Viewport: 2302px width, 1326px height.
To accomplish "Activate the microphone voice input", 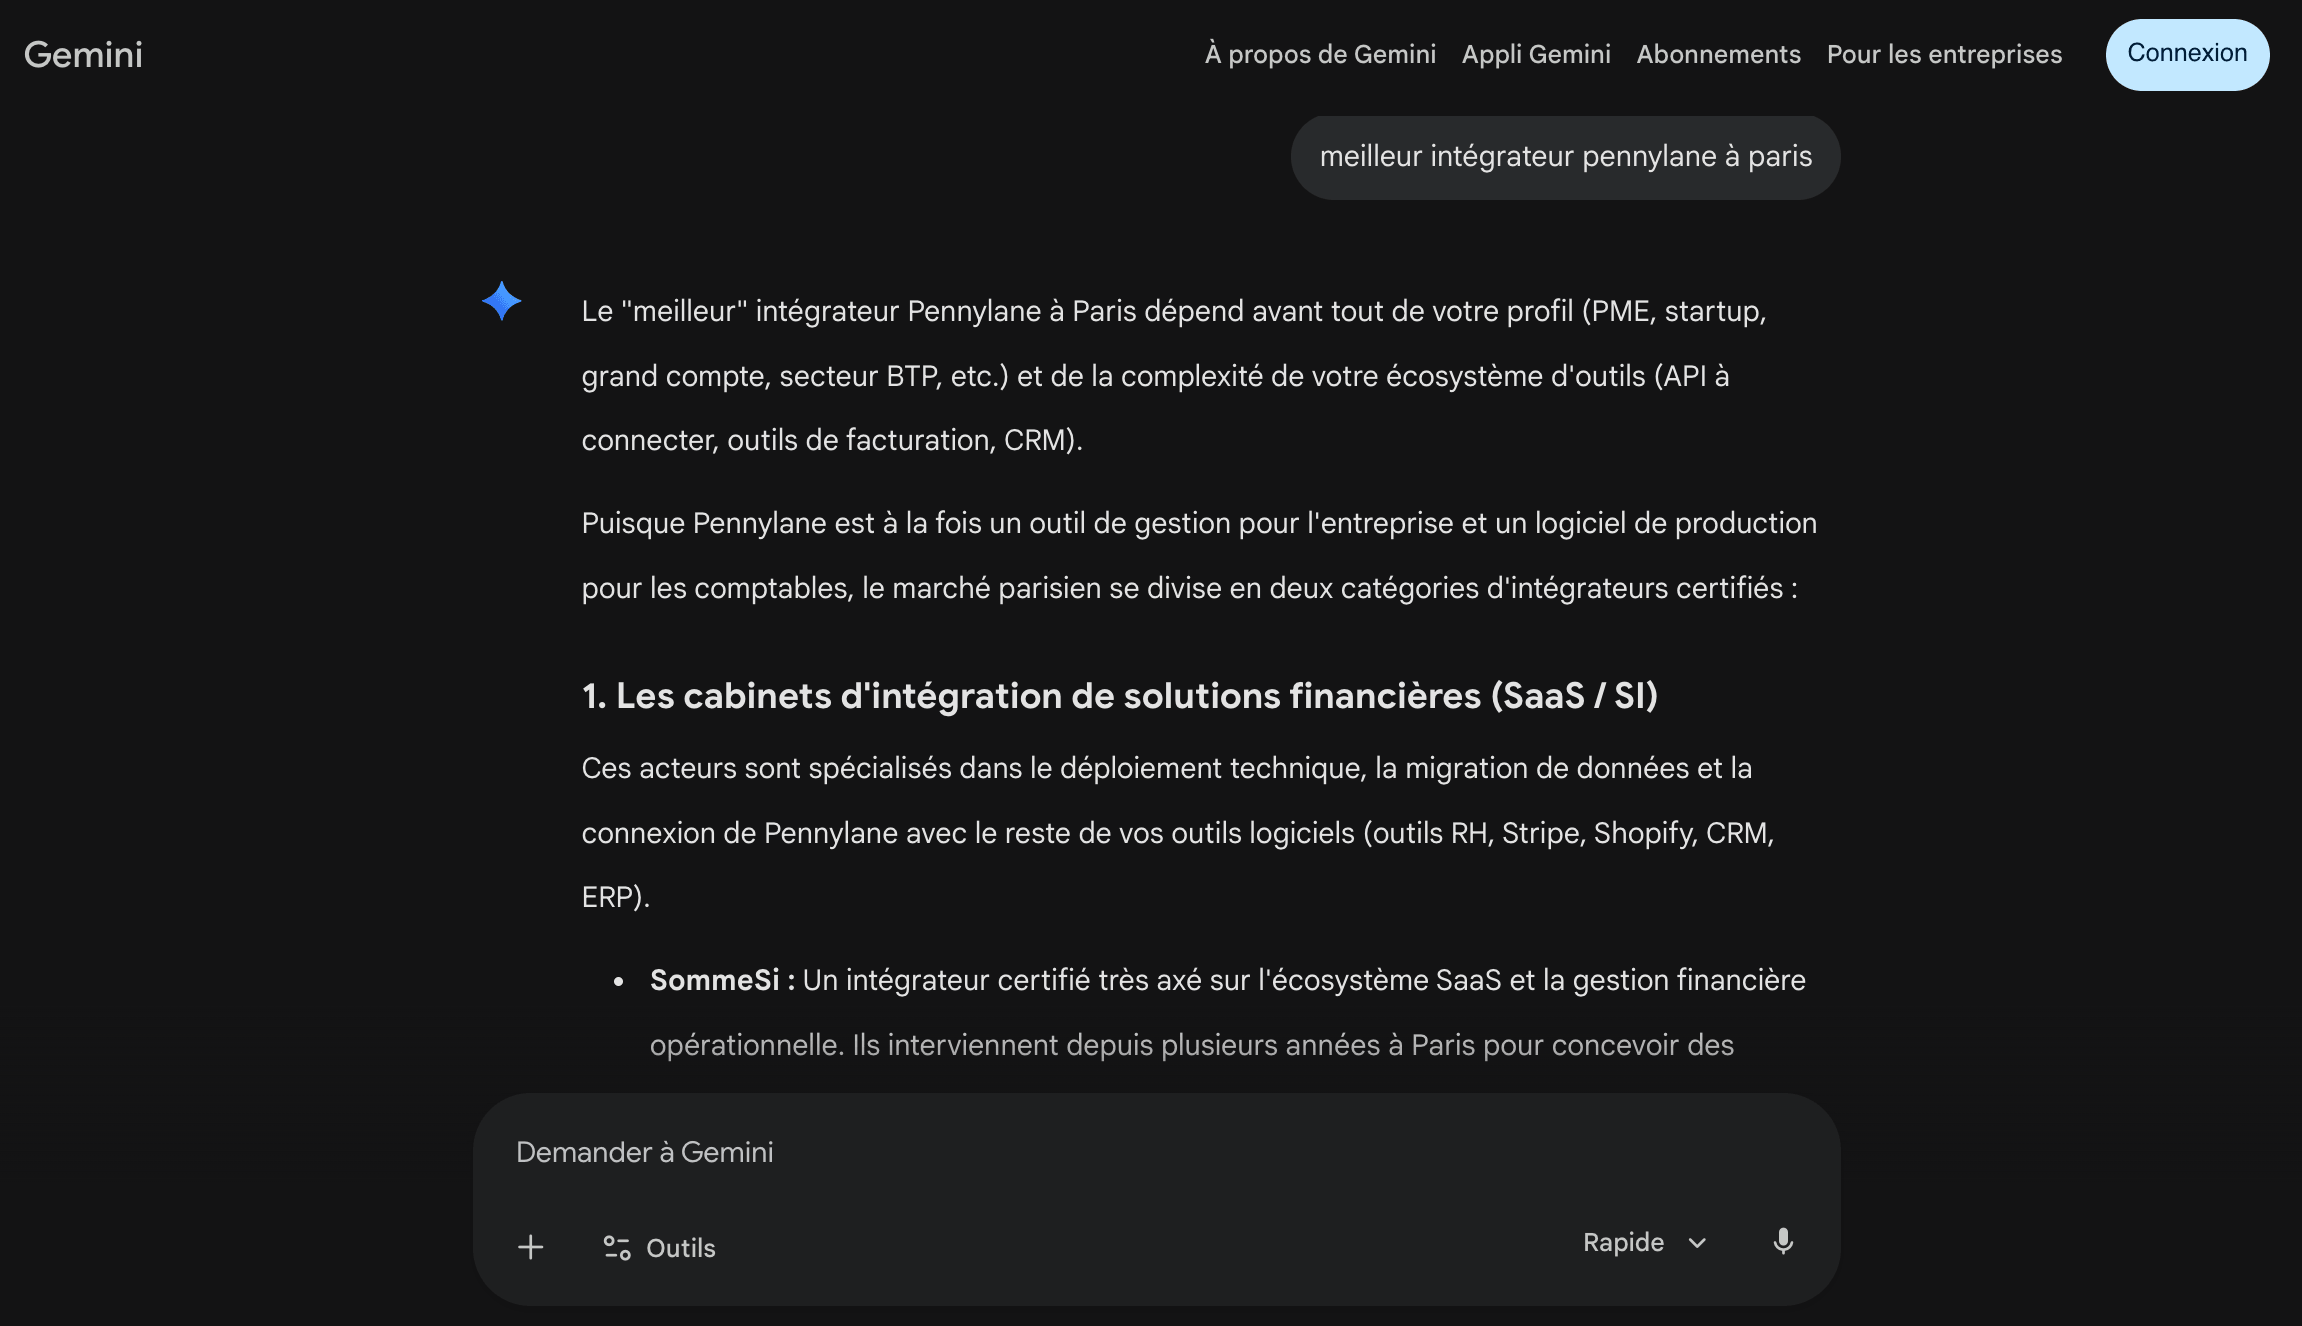I will [1783, 1242].
